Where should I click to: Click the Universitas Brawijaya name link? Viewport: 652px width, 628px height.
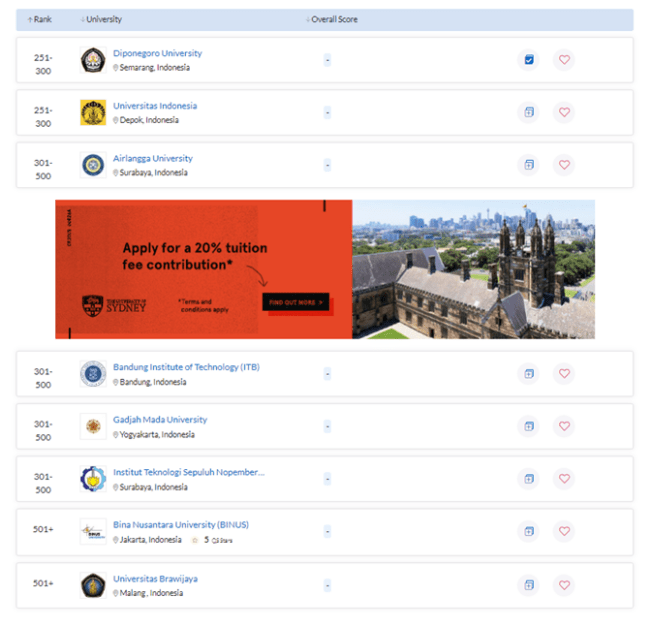(155, 578)
